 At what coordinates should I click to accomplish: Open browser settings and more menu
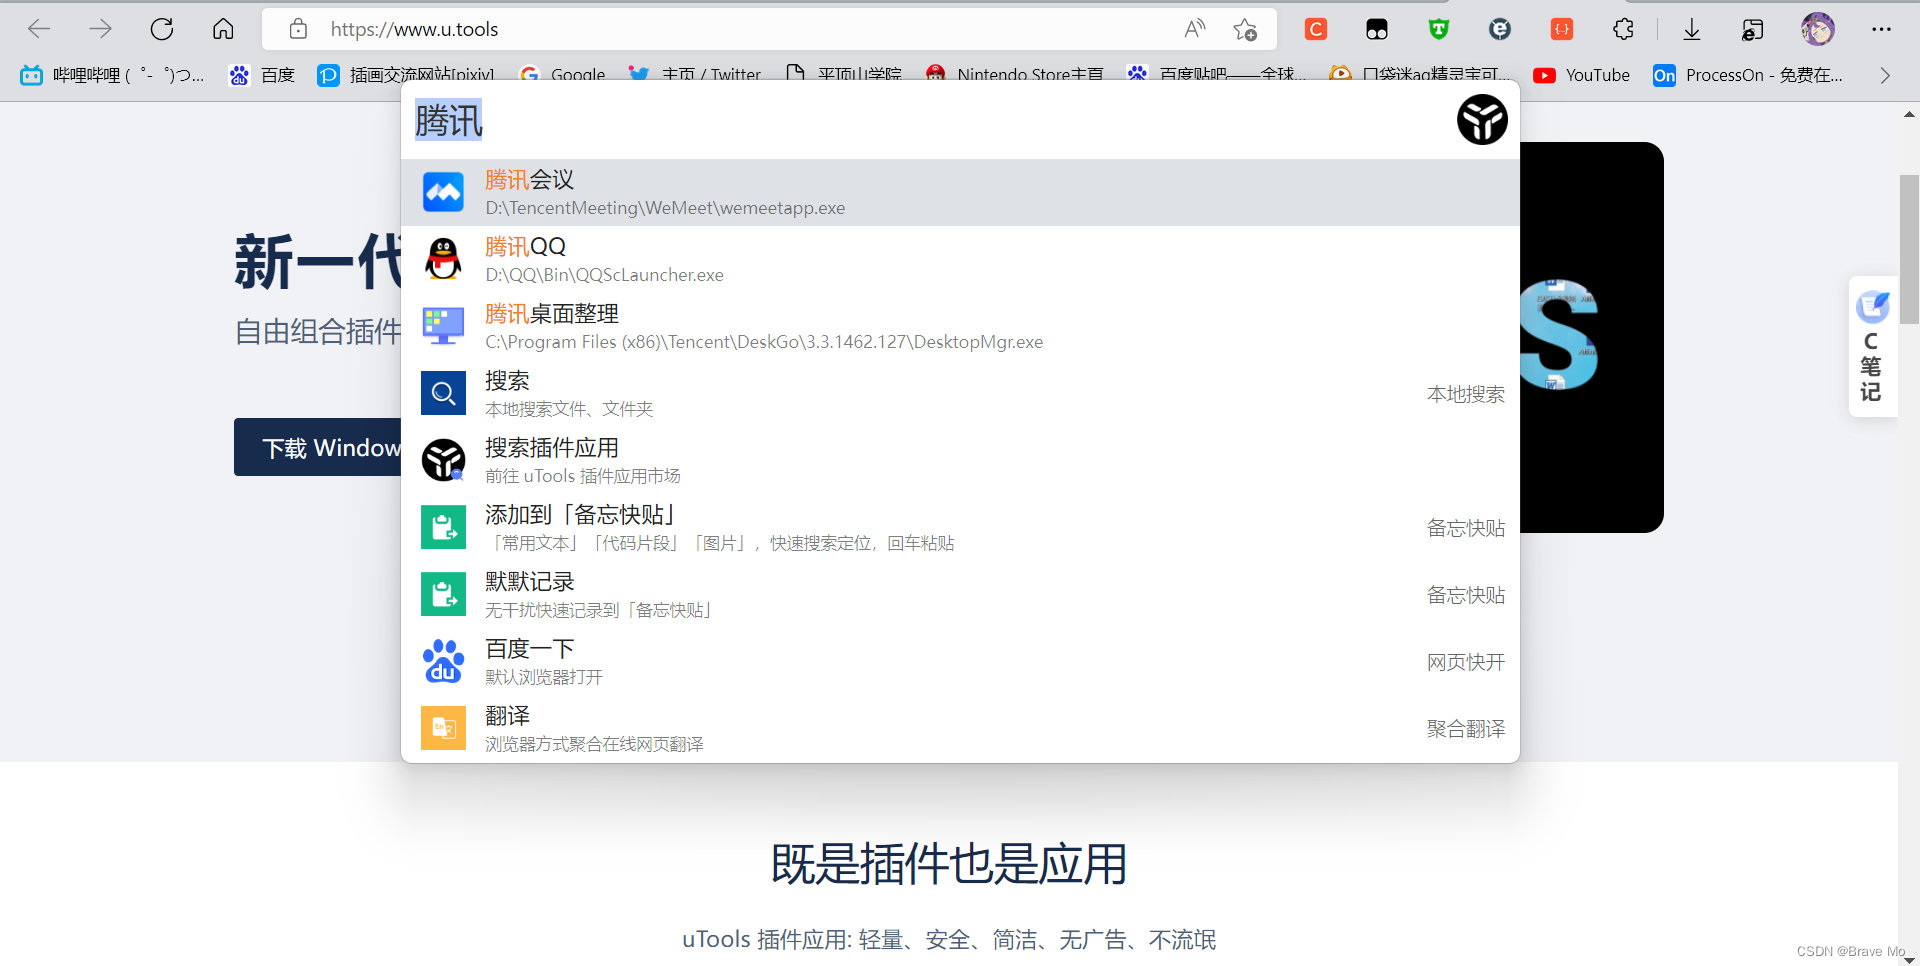click(1881, 29)
